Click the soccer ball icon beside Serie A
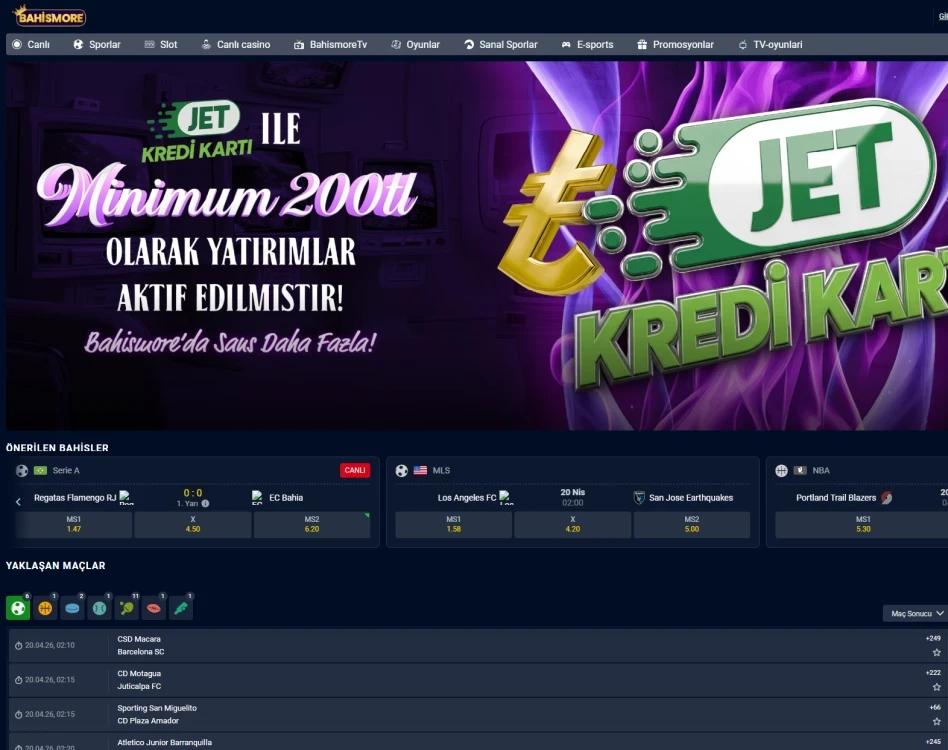Viewport: 948px width, 750px height. point(22,470)
